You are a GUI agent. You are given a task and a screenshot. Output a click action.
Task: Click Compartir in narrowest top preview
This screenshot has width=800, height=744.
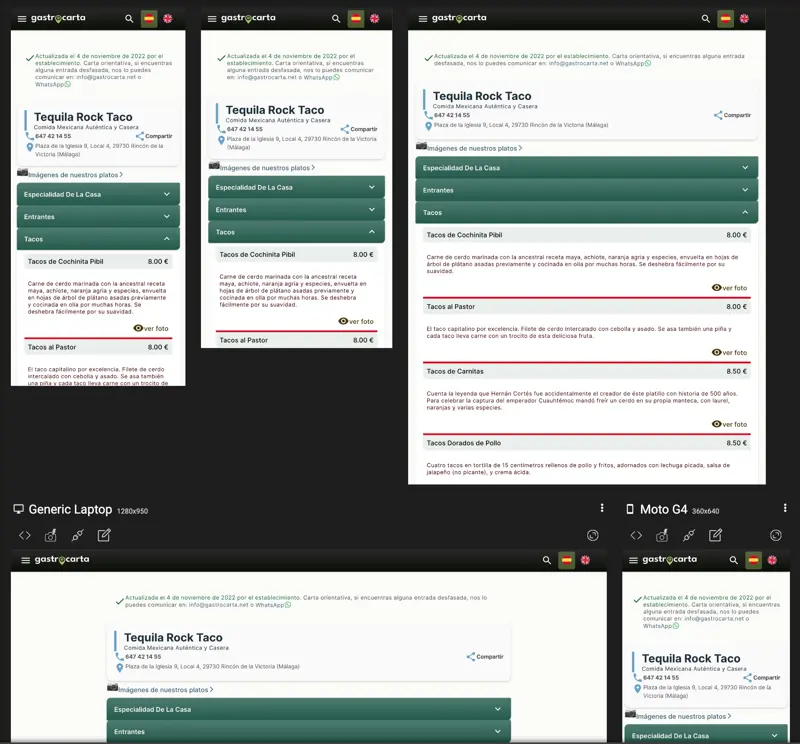154,136
